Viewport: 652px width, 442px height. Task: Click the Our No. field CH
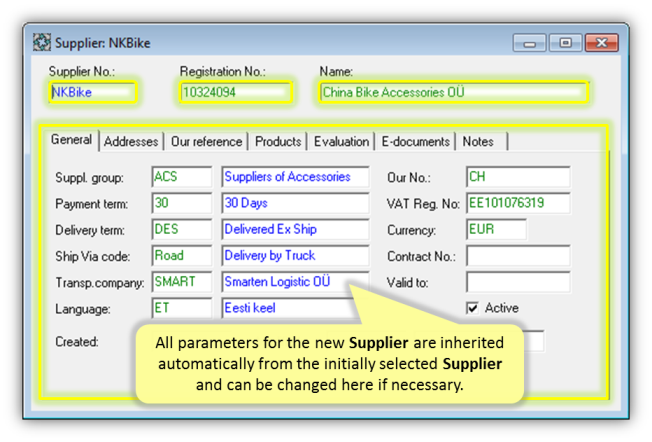(518, 177)
